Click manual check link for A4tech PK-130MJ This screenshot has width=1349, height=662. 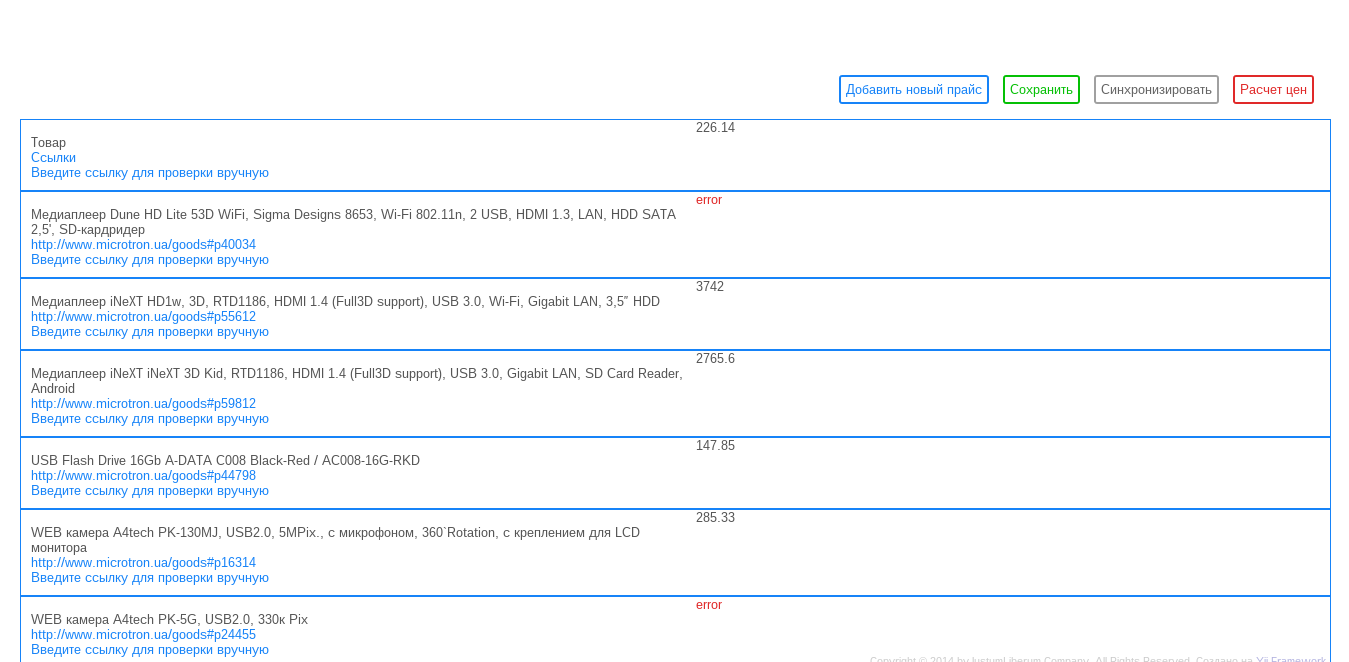click(x=150, y=578)
